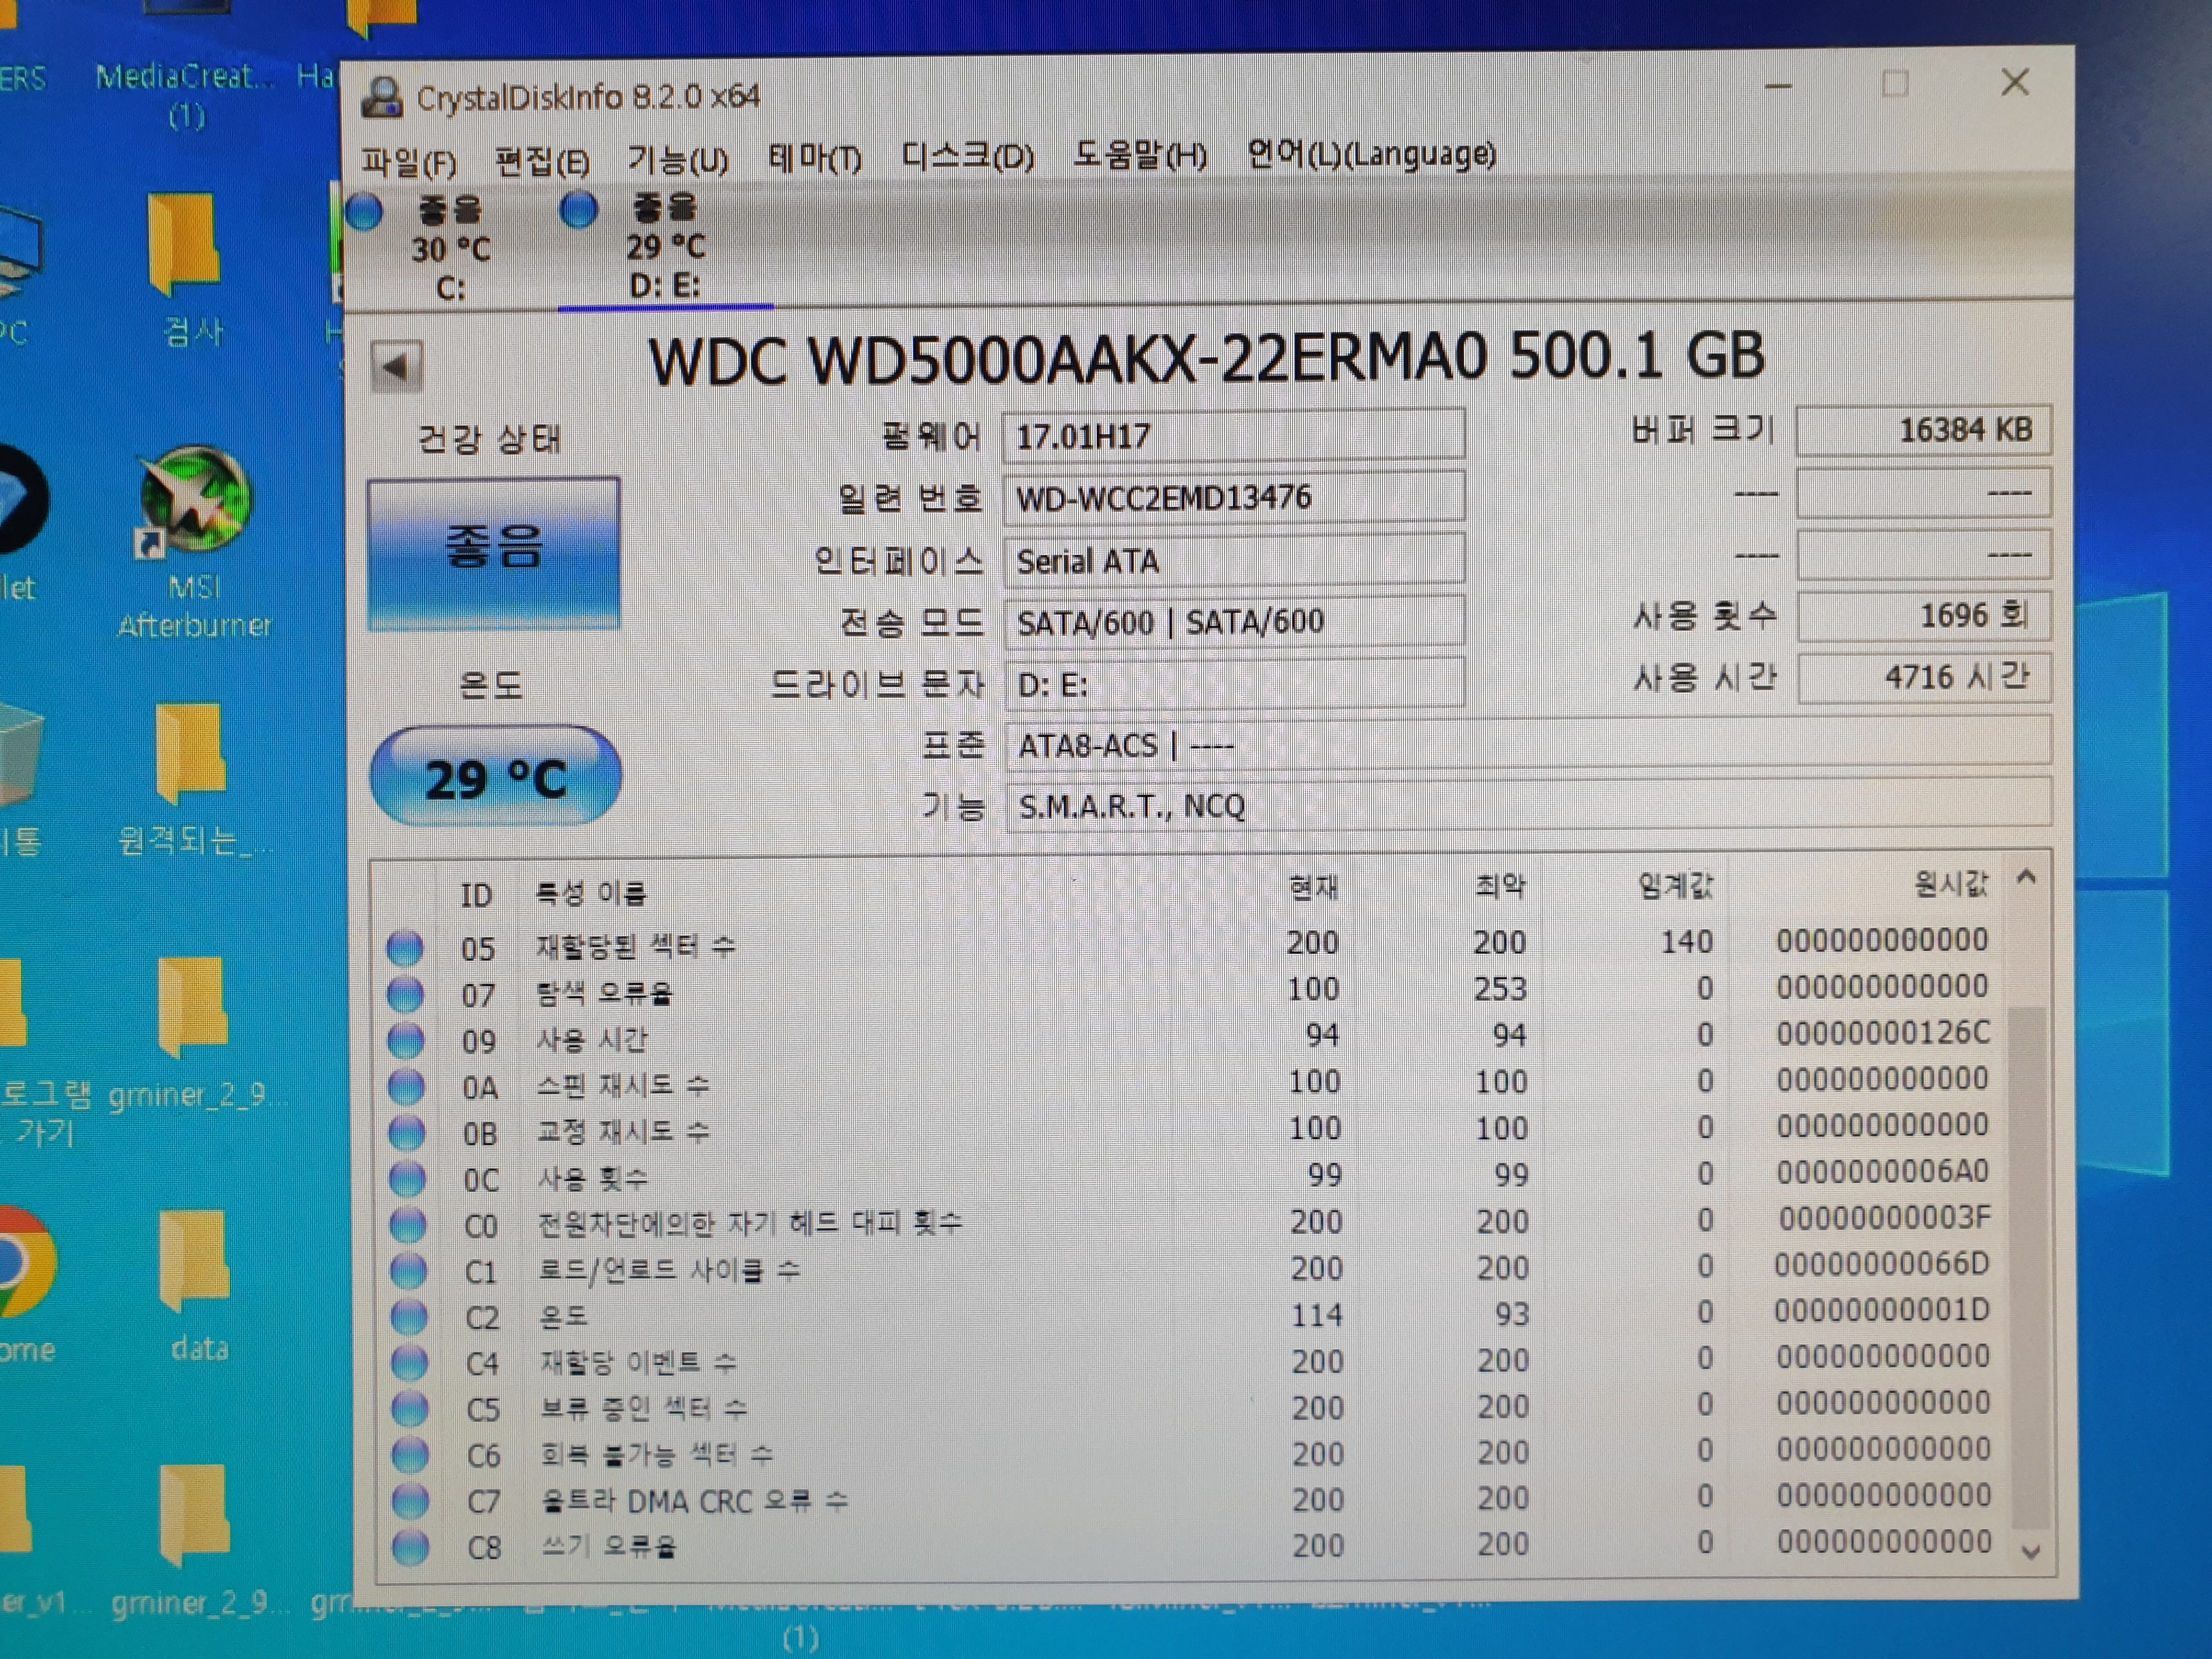Click status circle for attribute 09
Image resolution: width=2212 pixels, height=1659 pixels.
coord(405,1040)
